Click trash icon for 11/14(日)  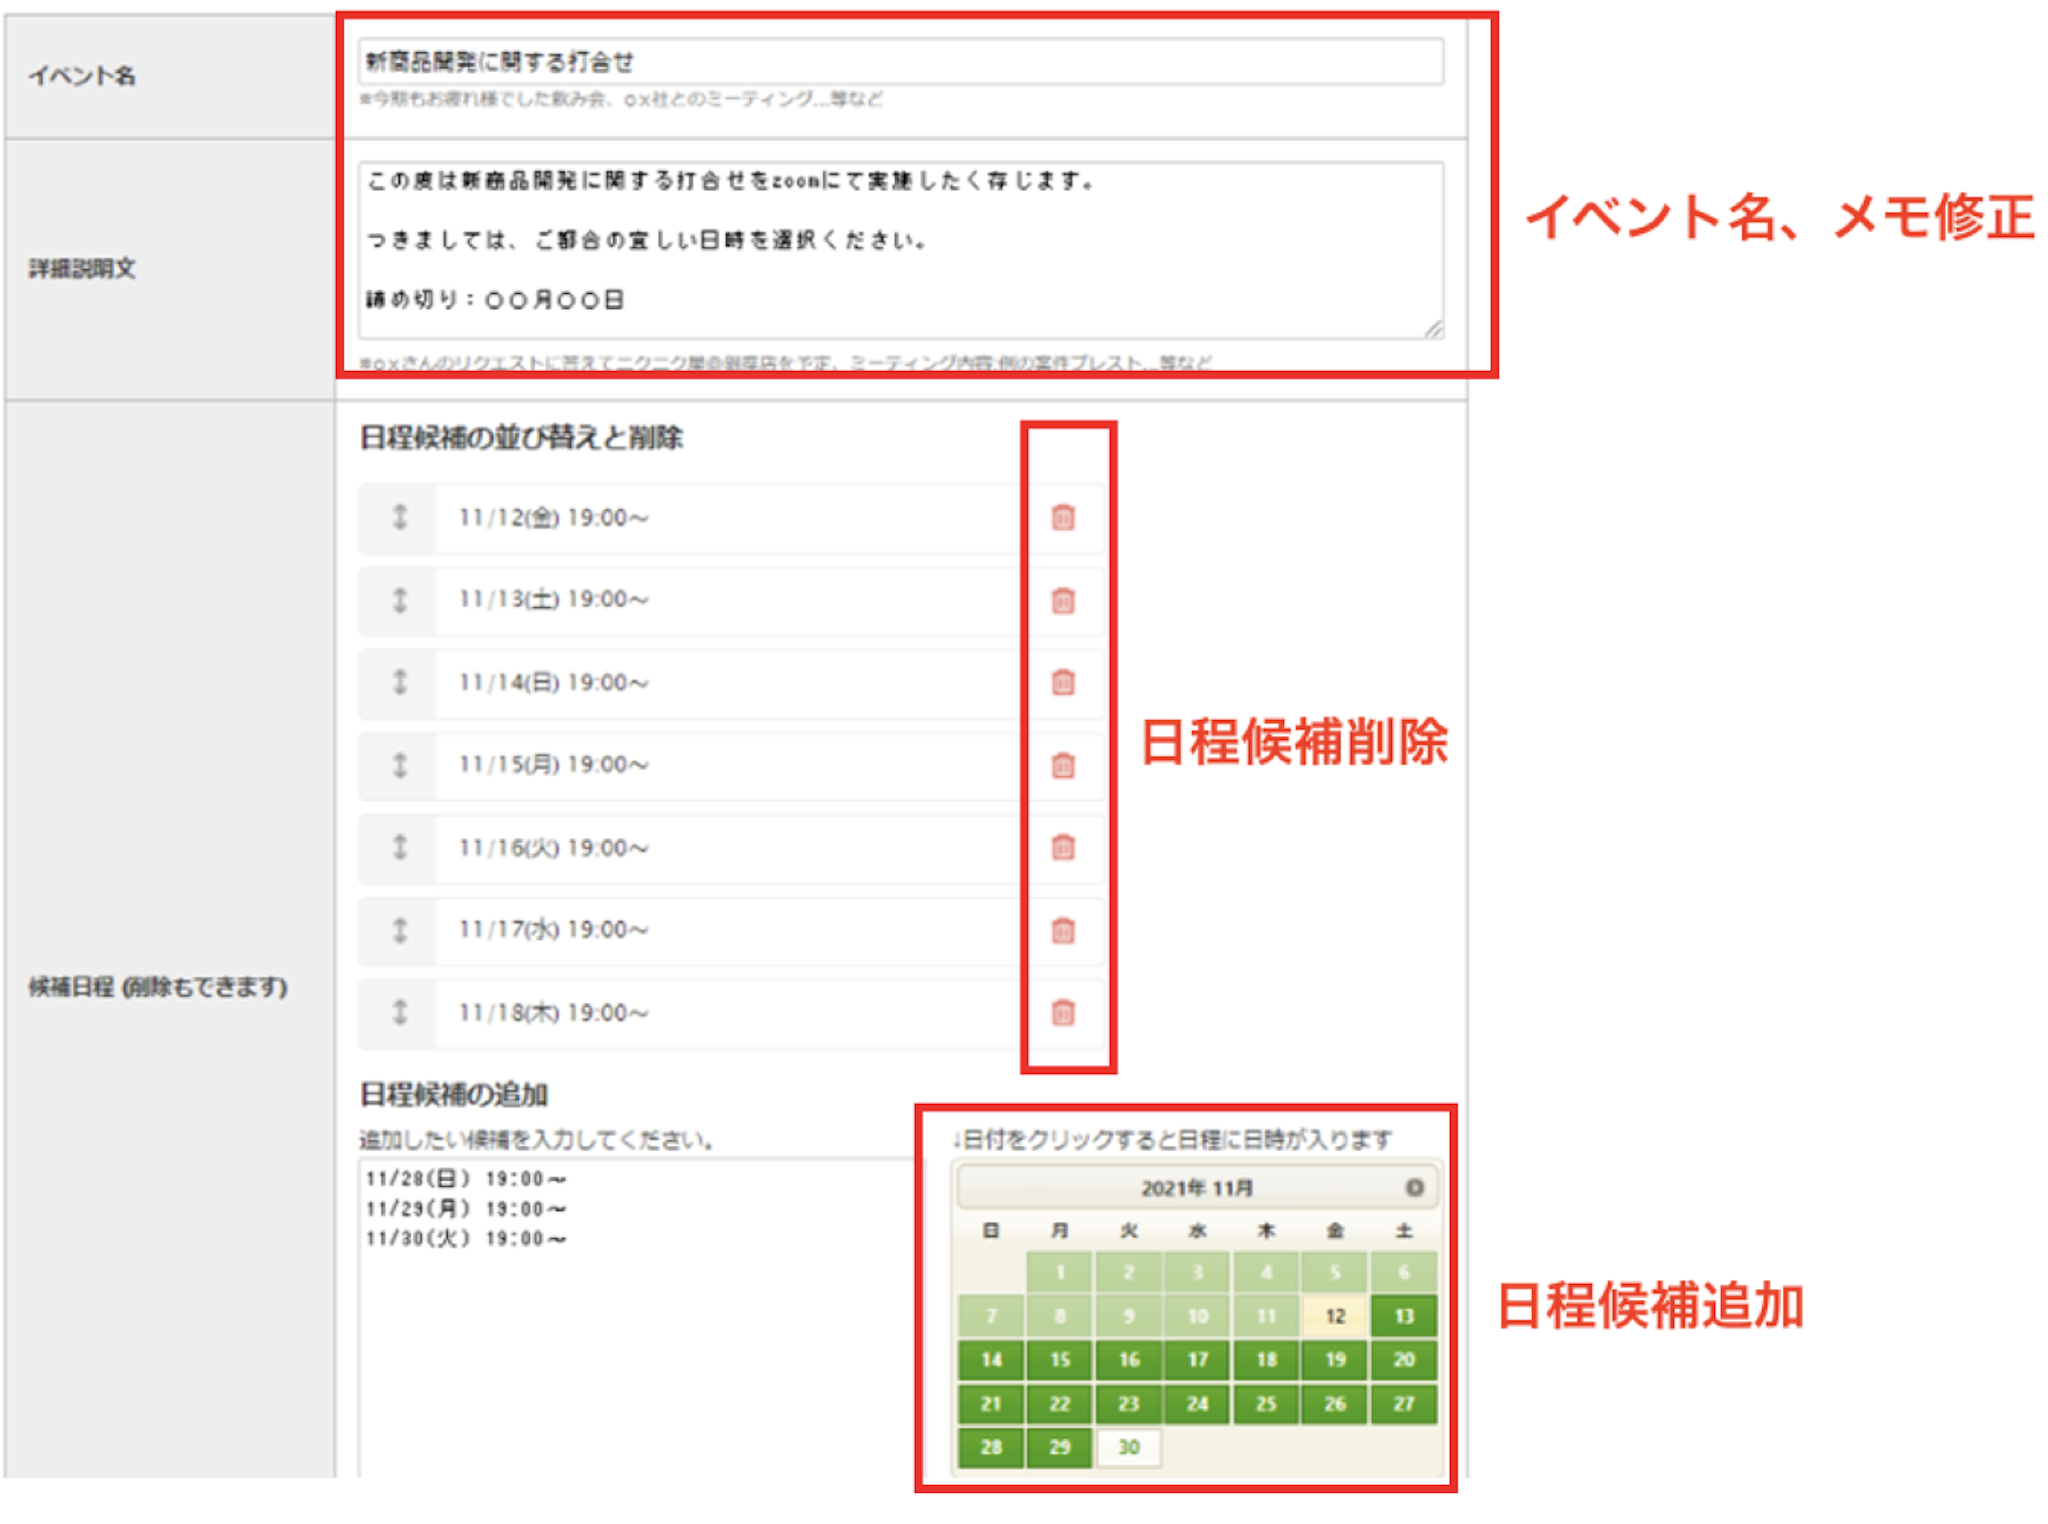click(1062, 682)
